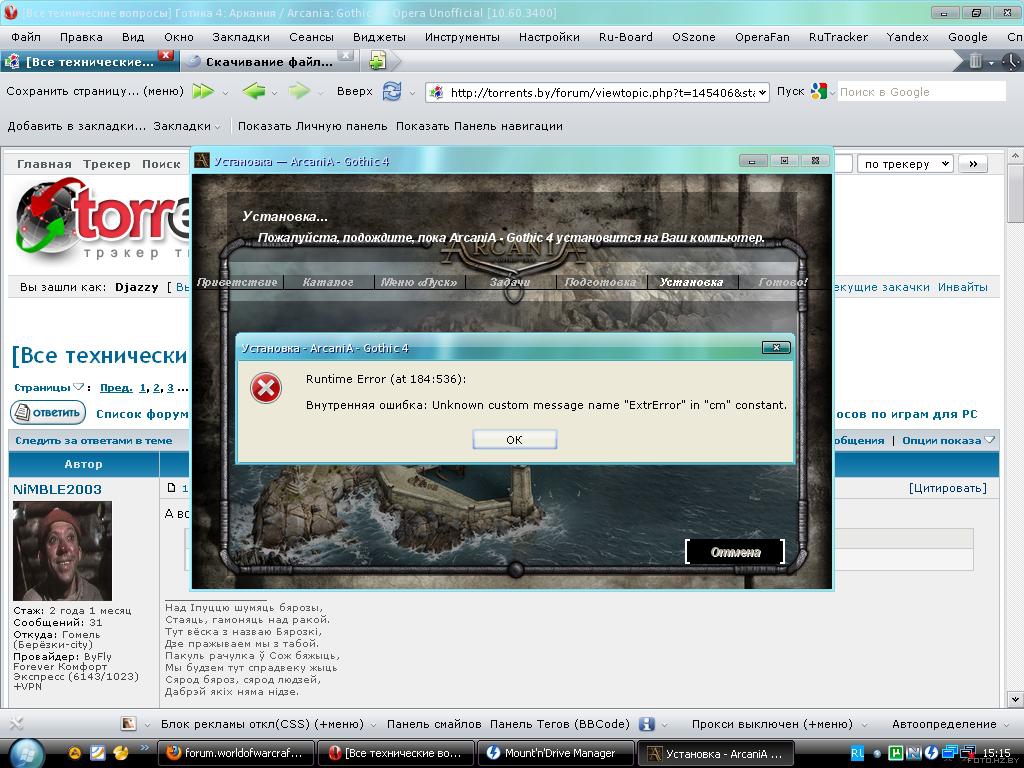Click the Инвайты link
Image resolution: width=1024 pixels, height=768 pixels.
click(963, 287)
